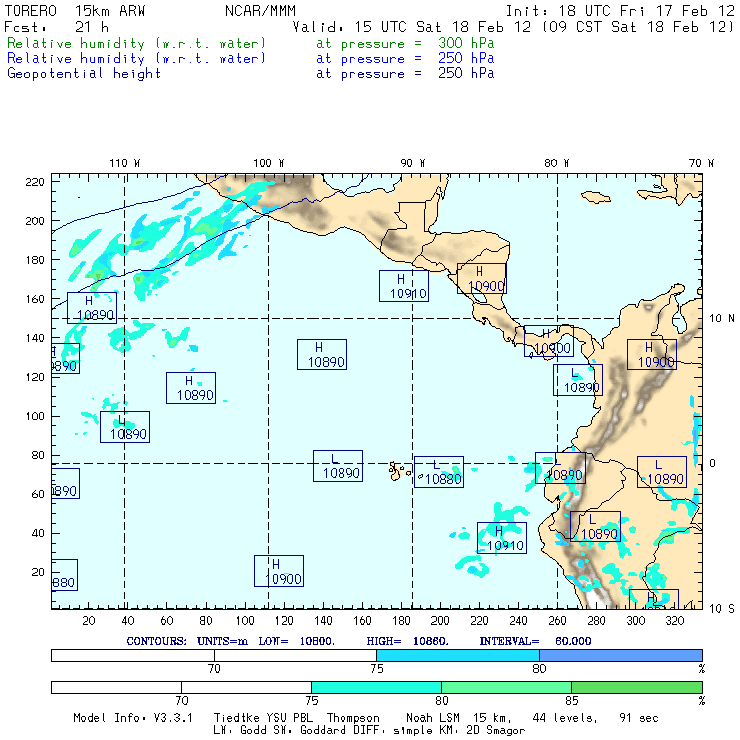
Task: Click the 'Valid: 15 UTC Sat 18 Feb 12' text
Action: pyautogui.click(x=412, y=27)
